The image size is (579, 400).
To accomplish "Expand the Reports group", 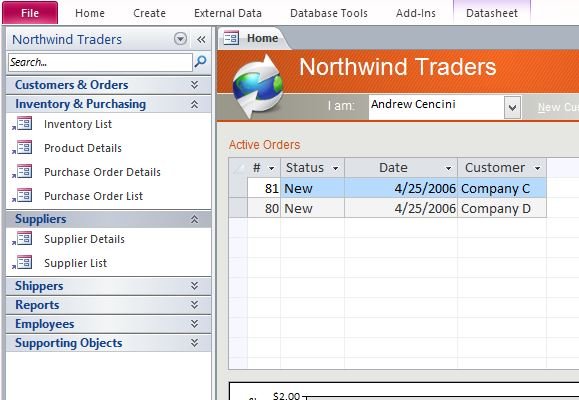I will 195,305.
